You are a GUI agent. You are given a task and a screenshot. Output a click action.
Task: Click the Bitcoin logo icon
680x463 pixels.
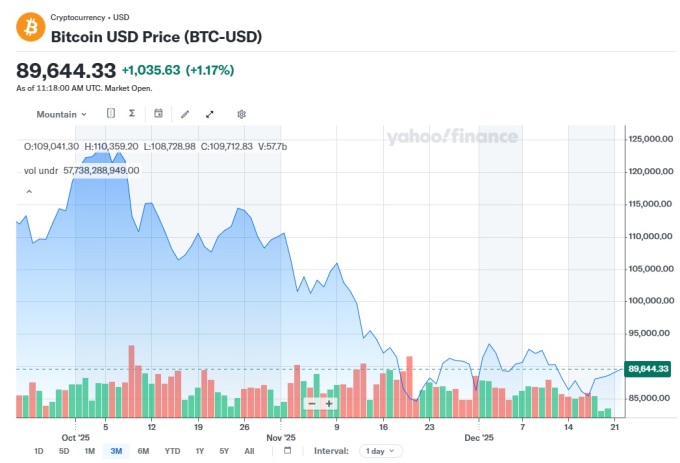click(30, 27)
